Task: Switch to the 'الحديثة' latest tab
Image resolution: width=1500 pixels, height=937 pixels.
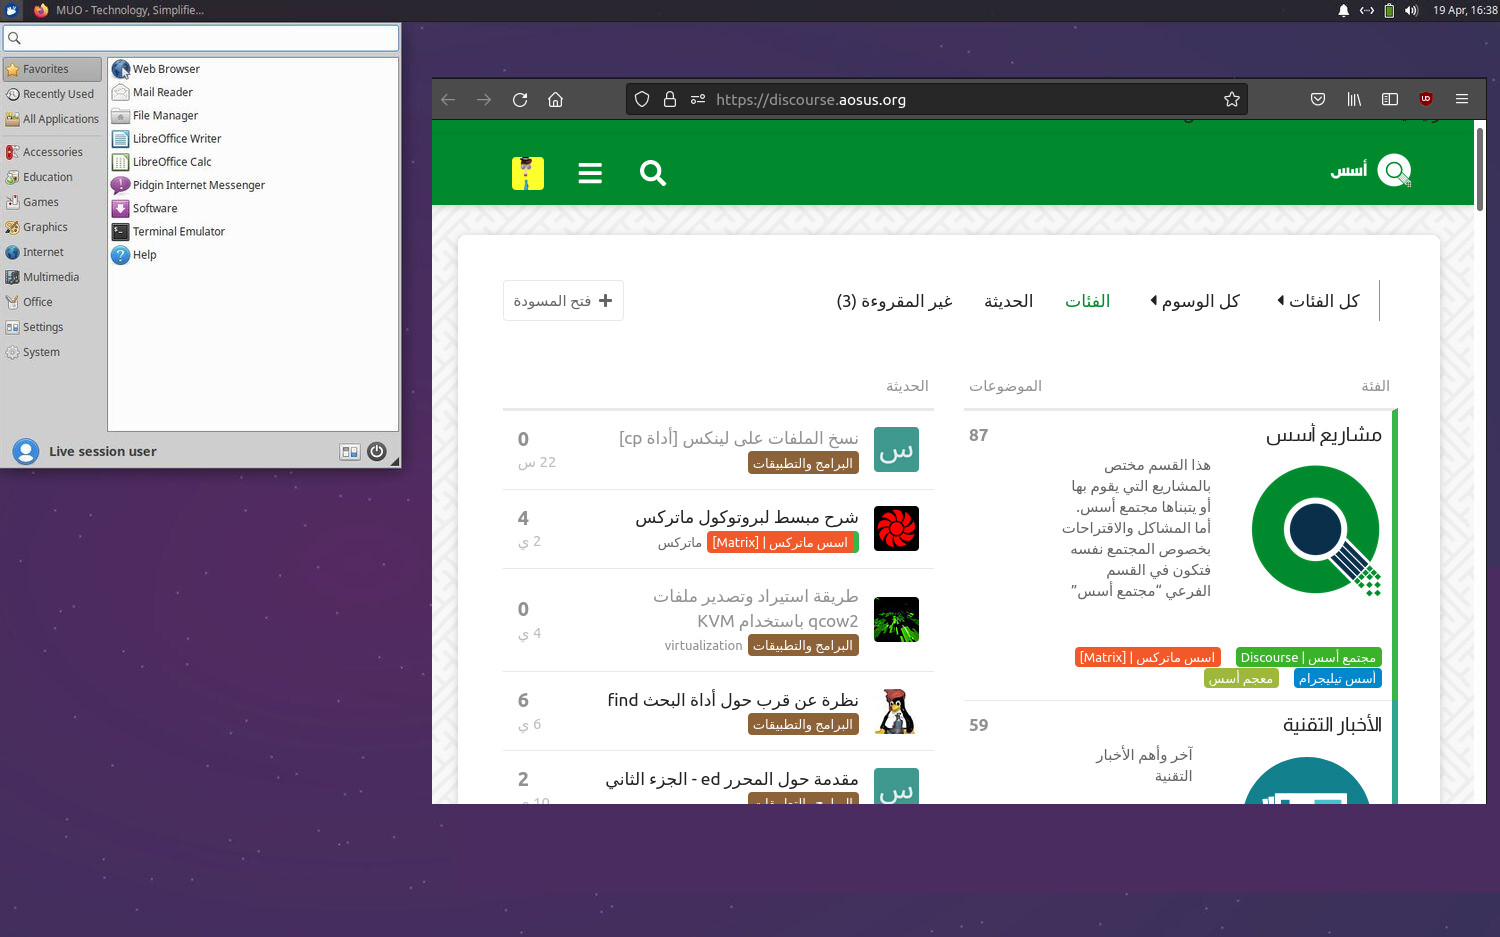Action: coord(1008,301)
